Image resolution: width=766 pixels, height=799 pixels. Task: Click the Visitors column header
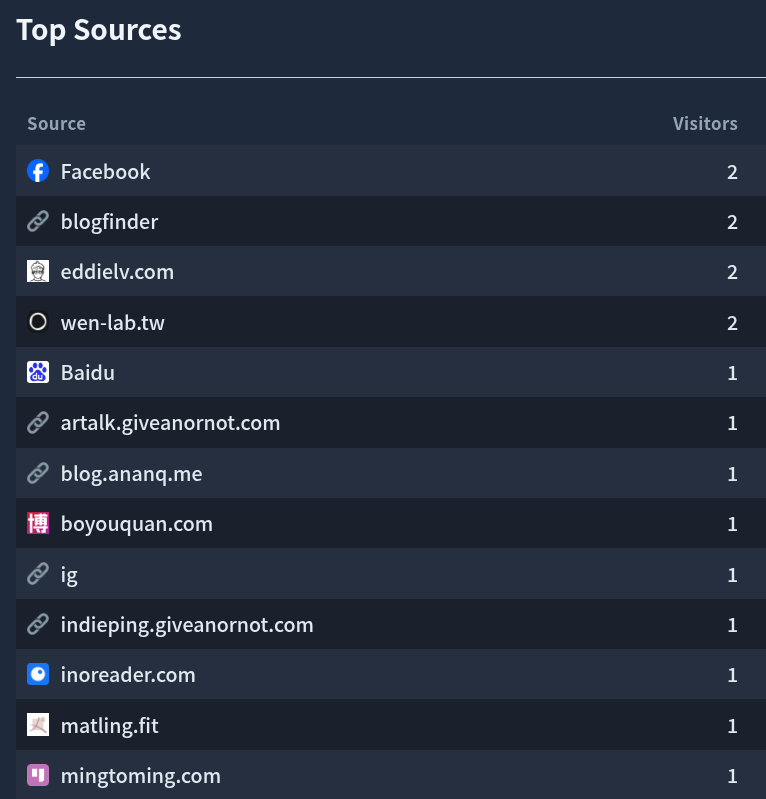point(705,123)
